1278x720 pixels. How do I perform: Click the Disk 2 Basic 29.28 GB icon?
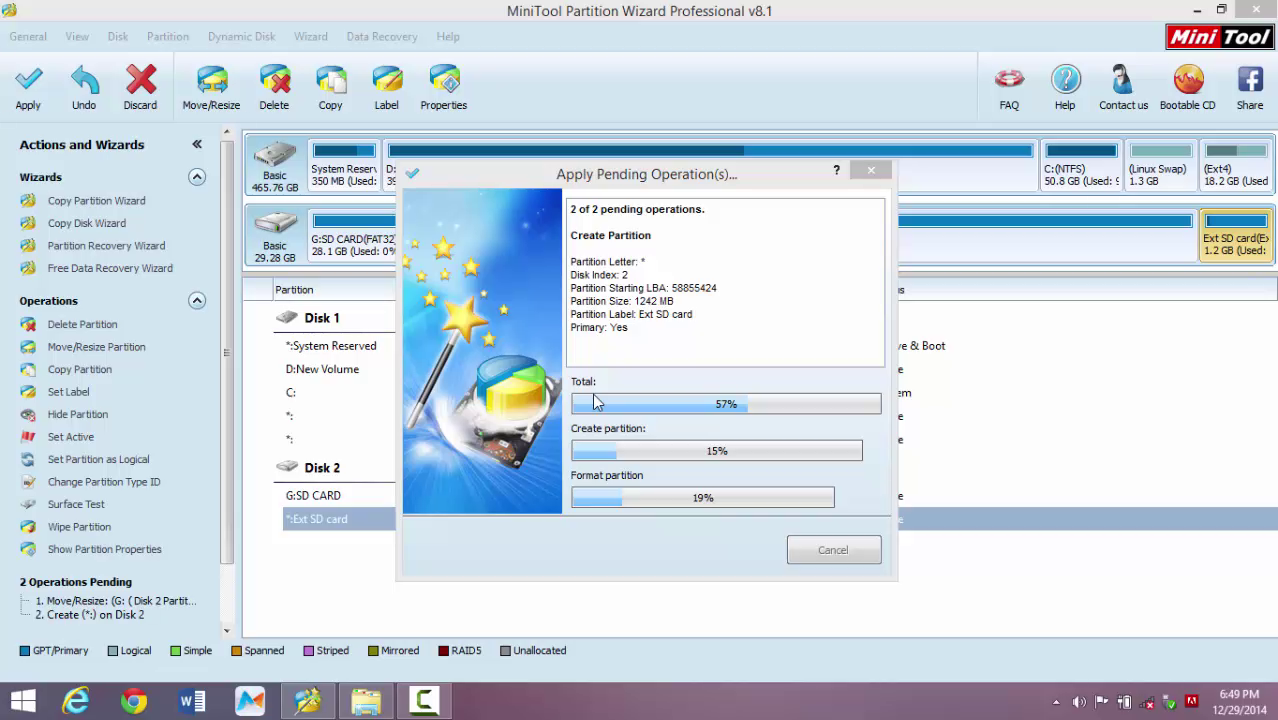click(x=275, y=235)
